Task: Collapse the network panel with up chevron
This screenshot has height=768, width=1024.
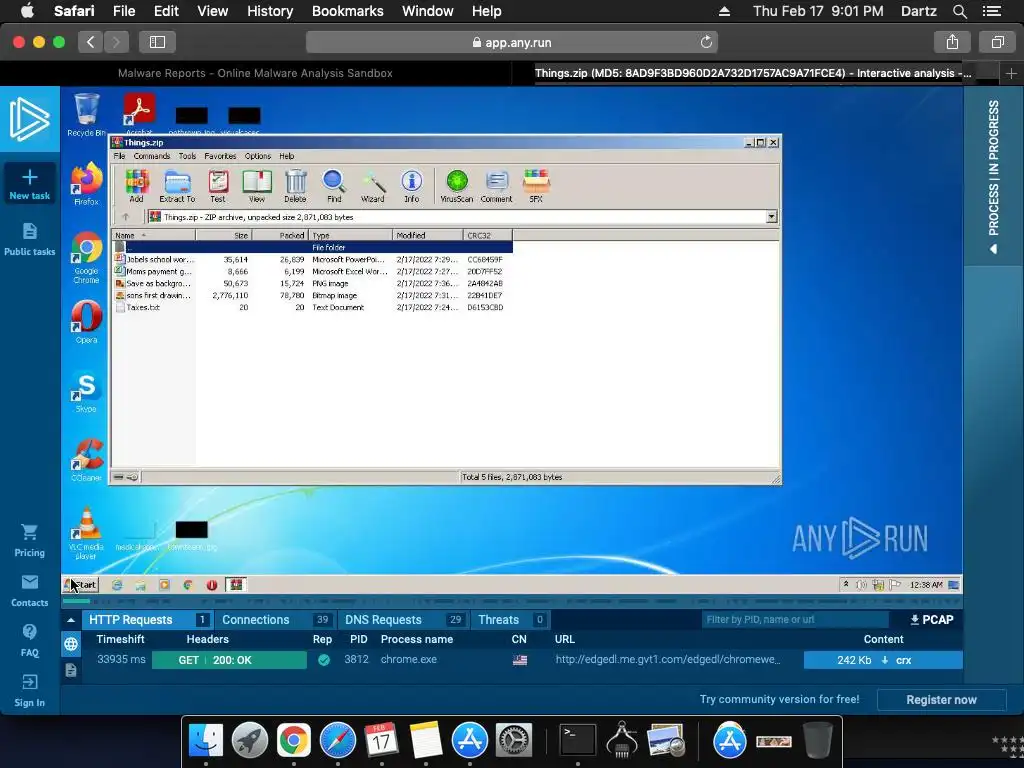Action: [x=71, y=620]
